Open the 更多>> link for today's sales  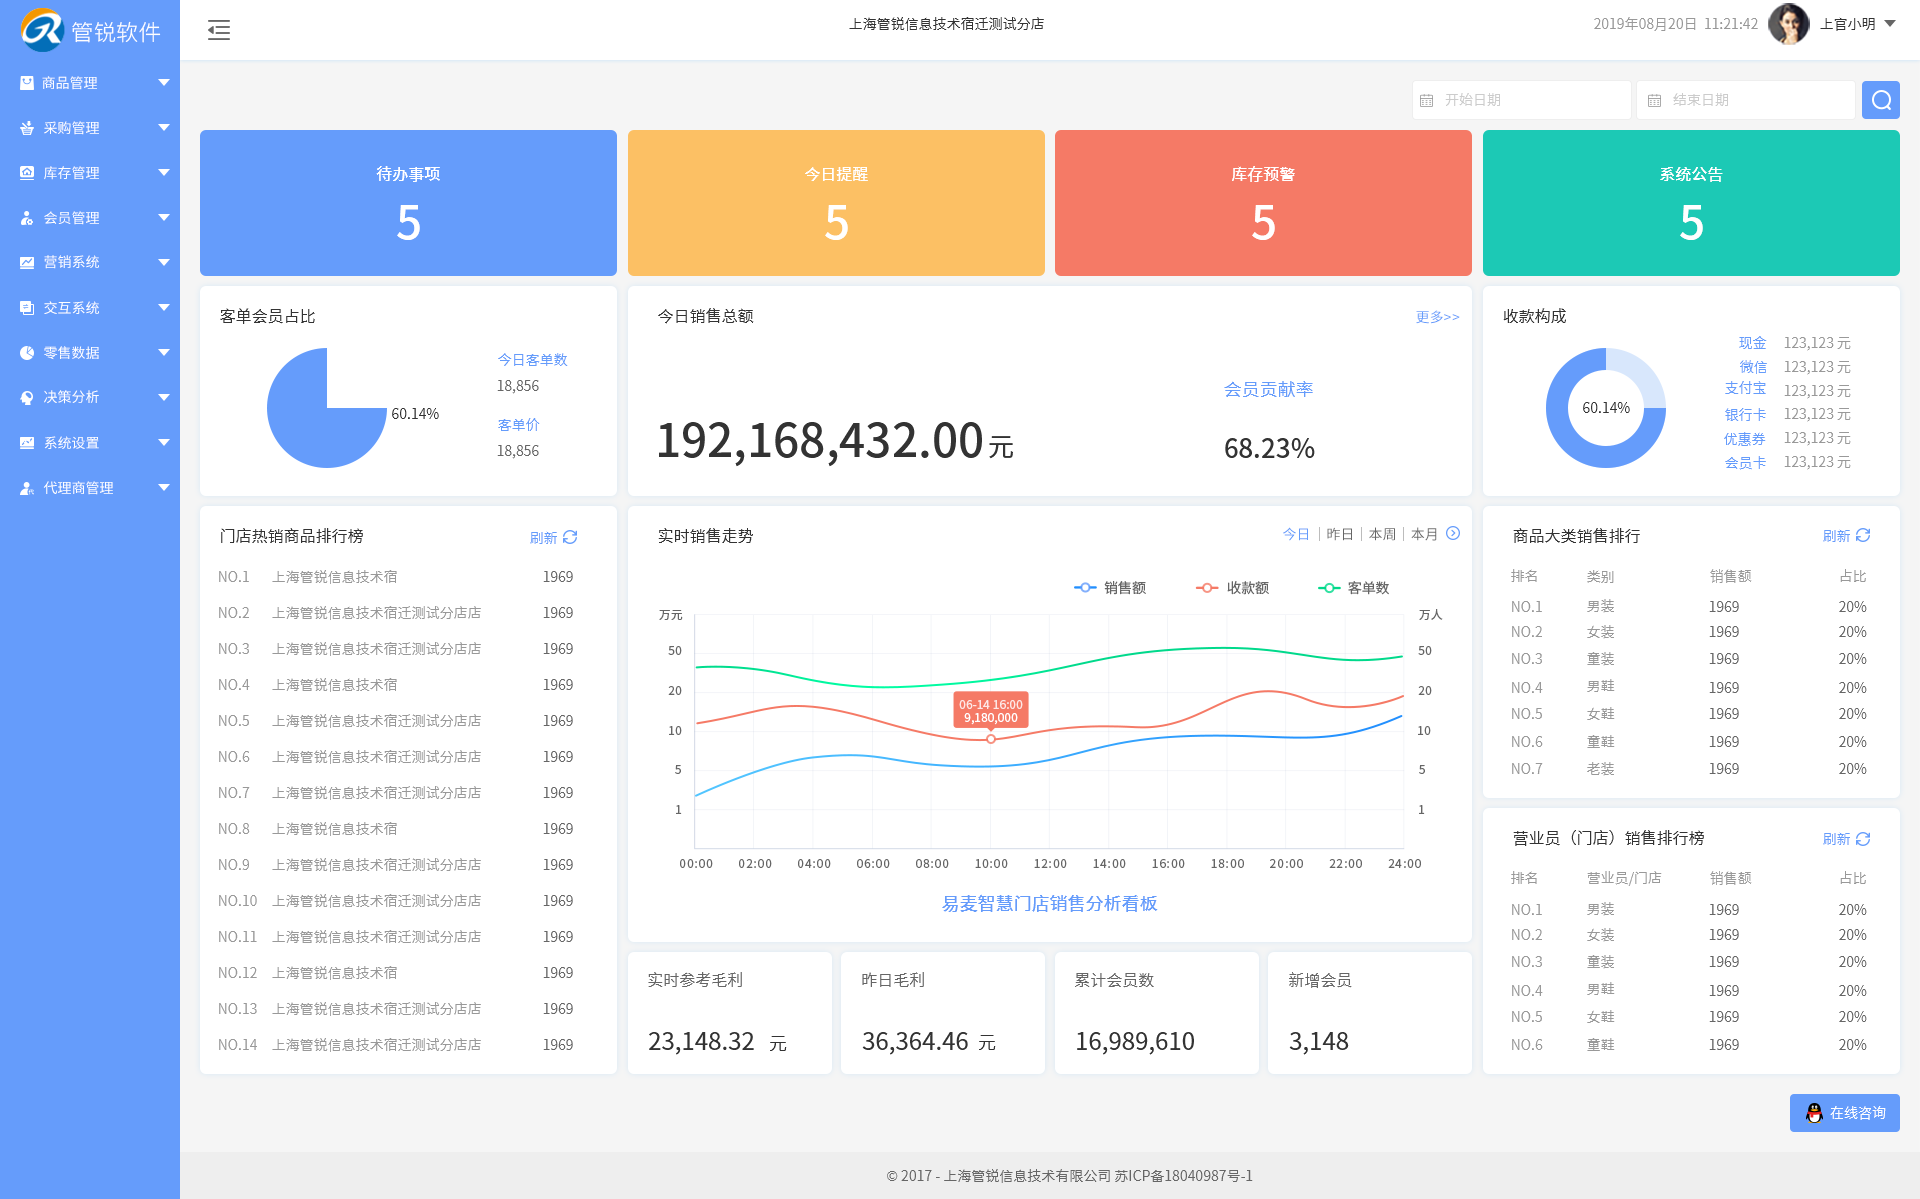pos(1437,317)
